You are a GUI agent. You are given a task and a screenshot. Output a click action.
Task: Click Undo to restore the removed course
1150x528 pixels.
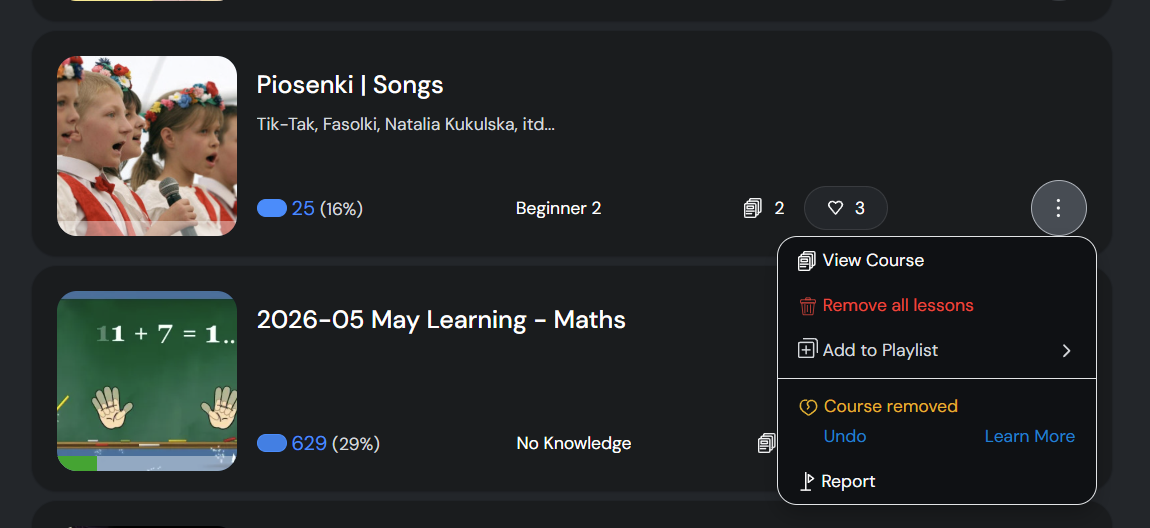tap(845, 436)
